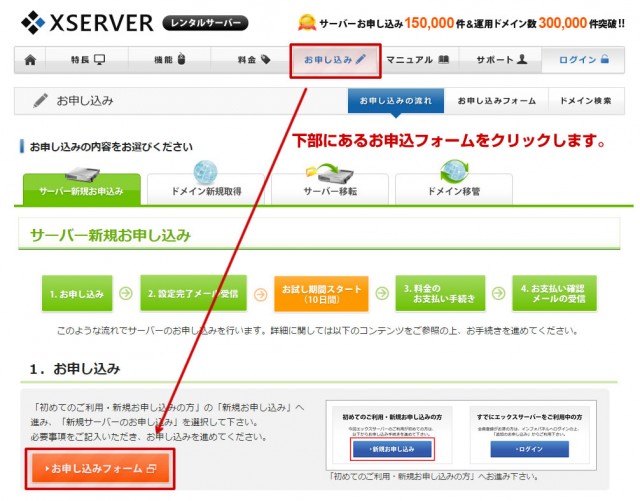Click step 1. お申し込み green box

click(x=77, y=294)
